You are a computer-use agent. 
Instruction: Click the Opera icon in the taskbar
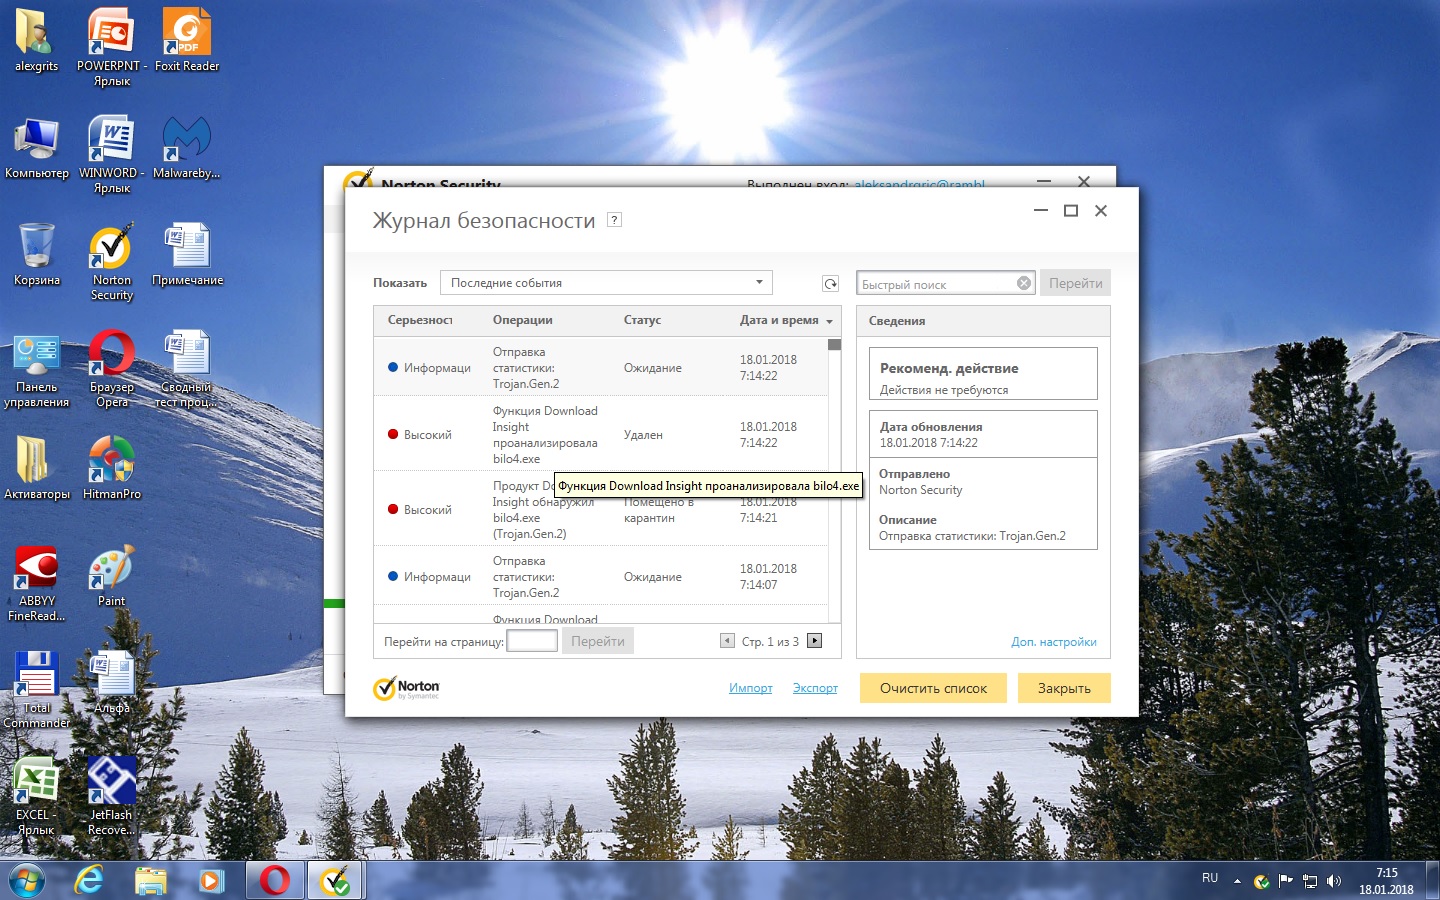tap(274, 880)
